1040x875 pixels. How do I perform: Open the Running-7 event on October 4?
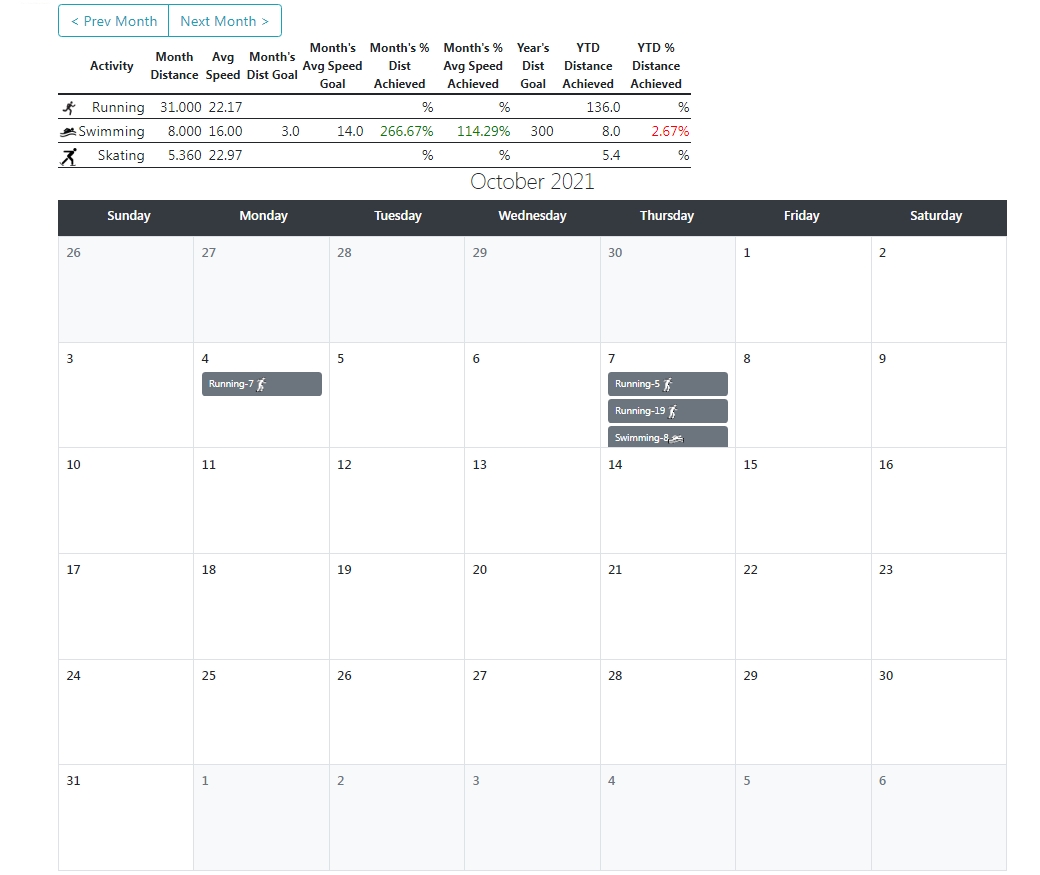click(261, 384)
